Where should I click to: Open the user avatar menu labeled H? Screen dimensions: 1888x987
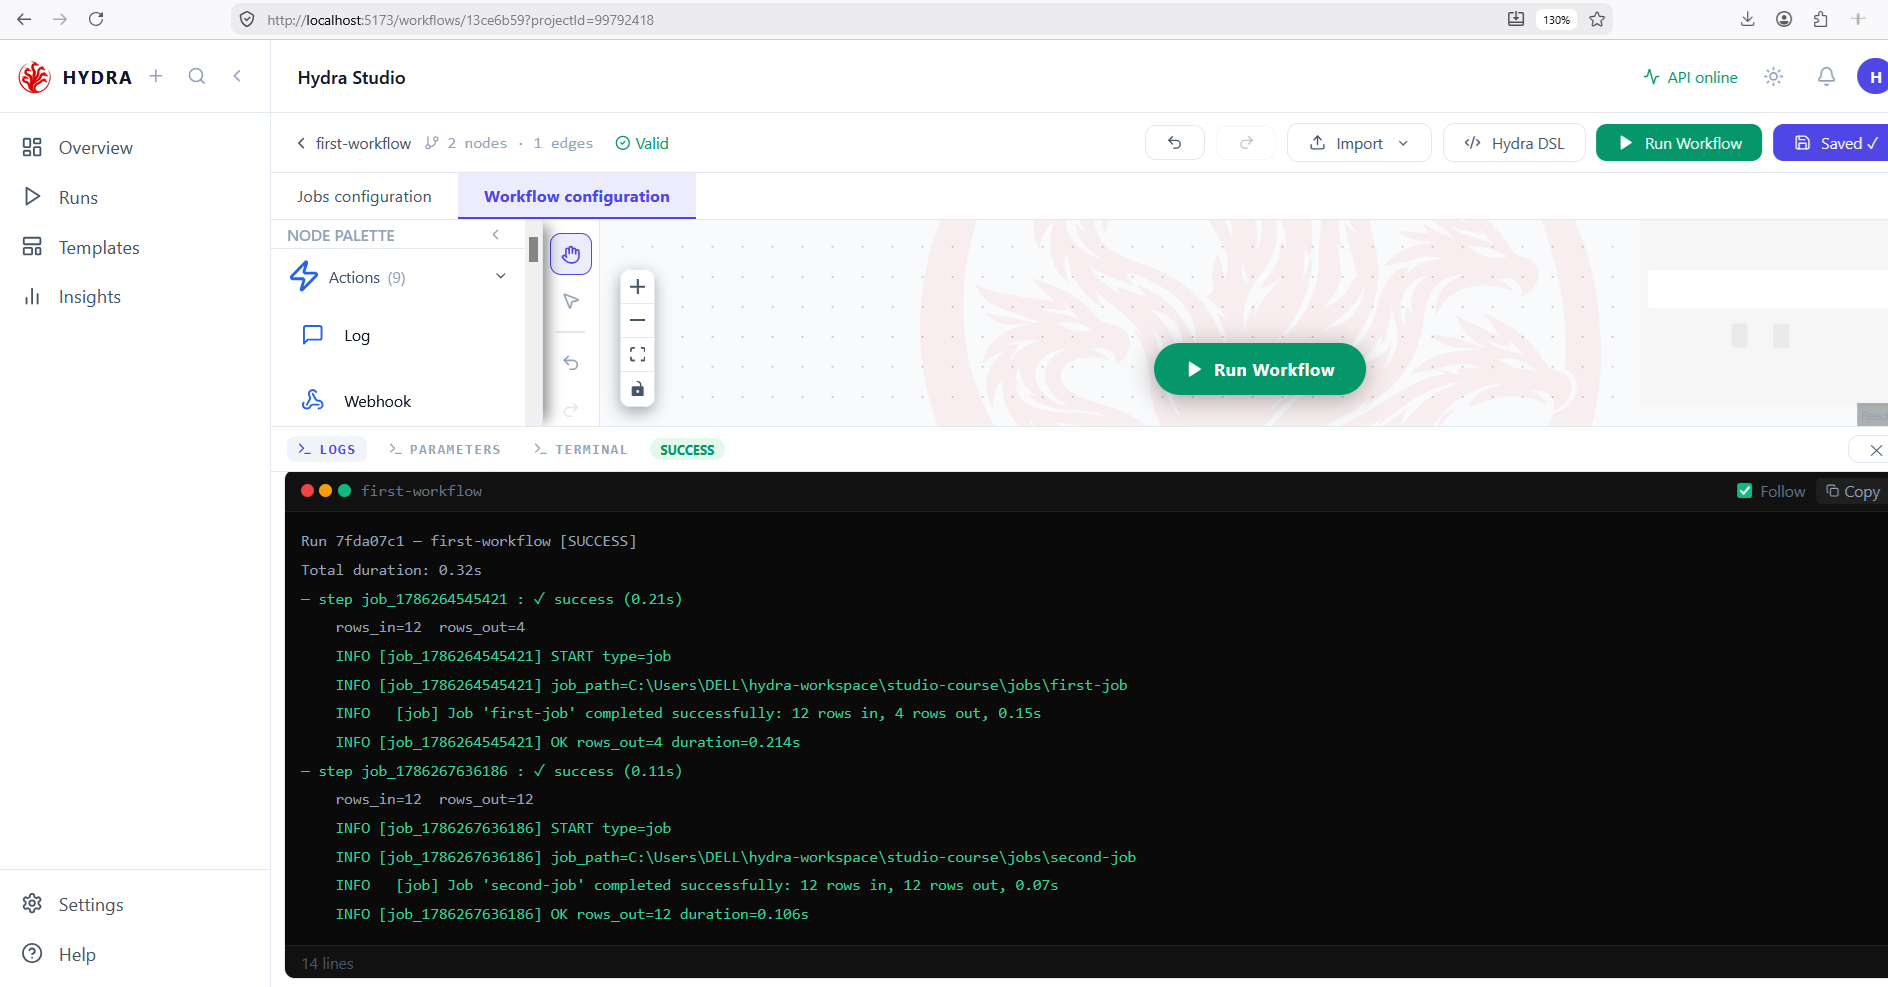tap(1873, 77)
